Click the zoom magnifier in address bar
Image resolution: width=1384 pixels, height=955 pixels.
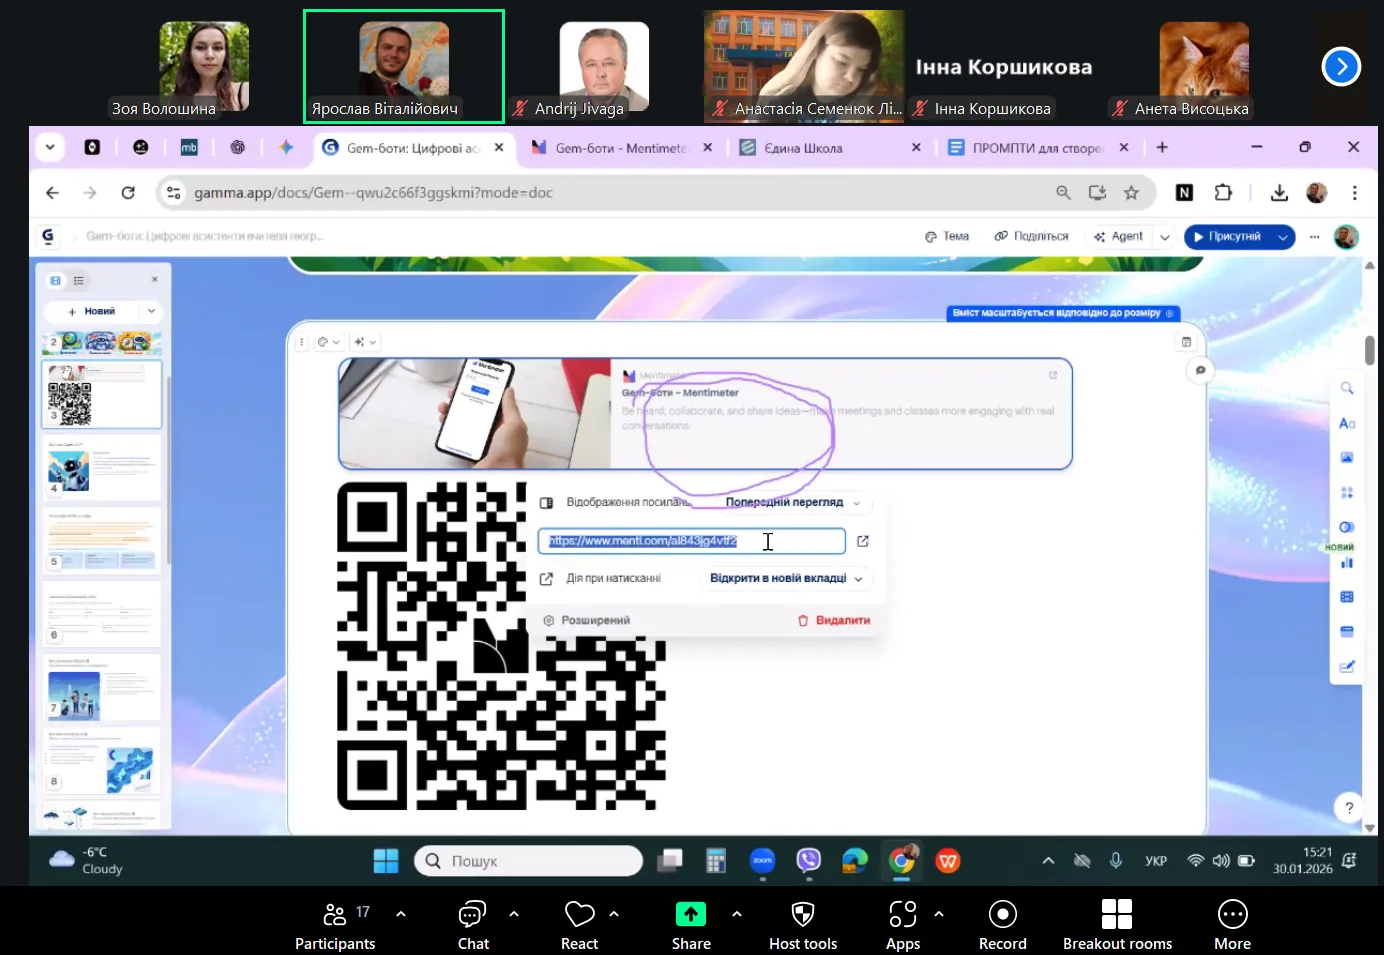pyautogui.click(x=1063, y=193)
